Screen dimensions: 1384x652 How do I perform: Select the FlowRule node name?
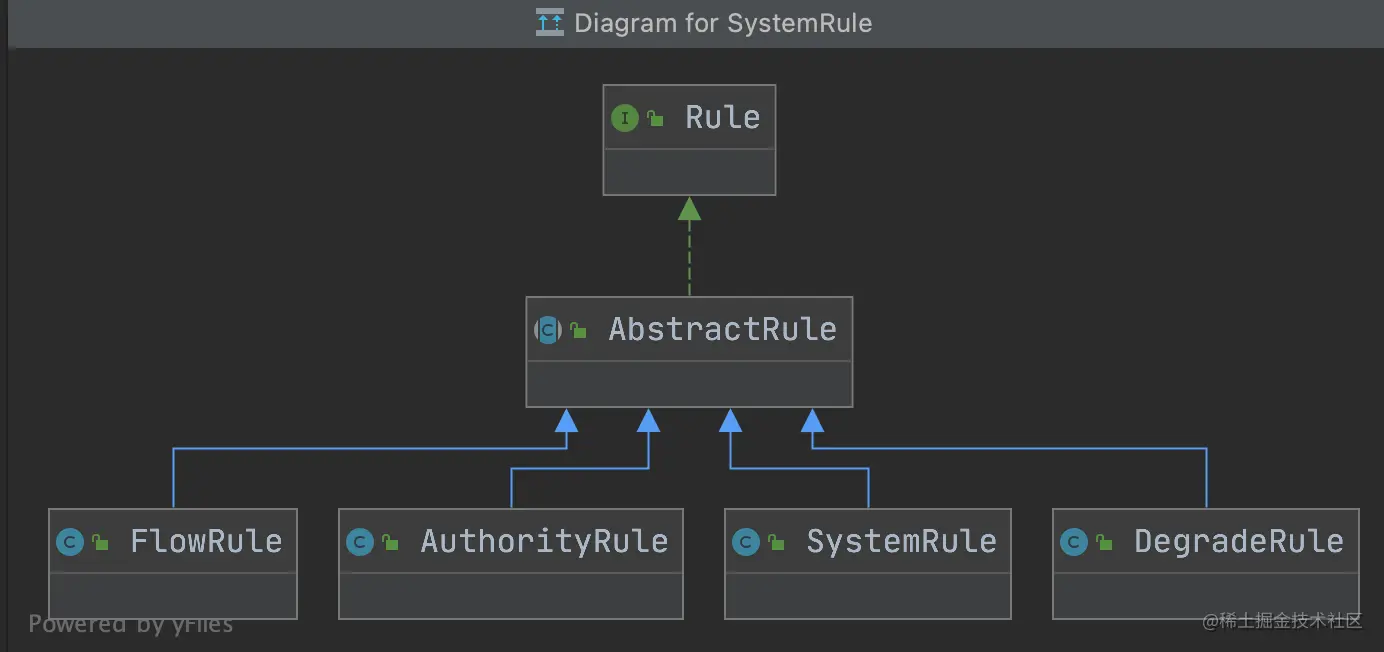[206, 542]
